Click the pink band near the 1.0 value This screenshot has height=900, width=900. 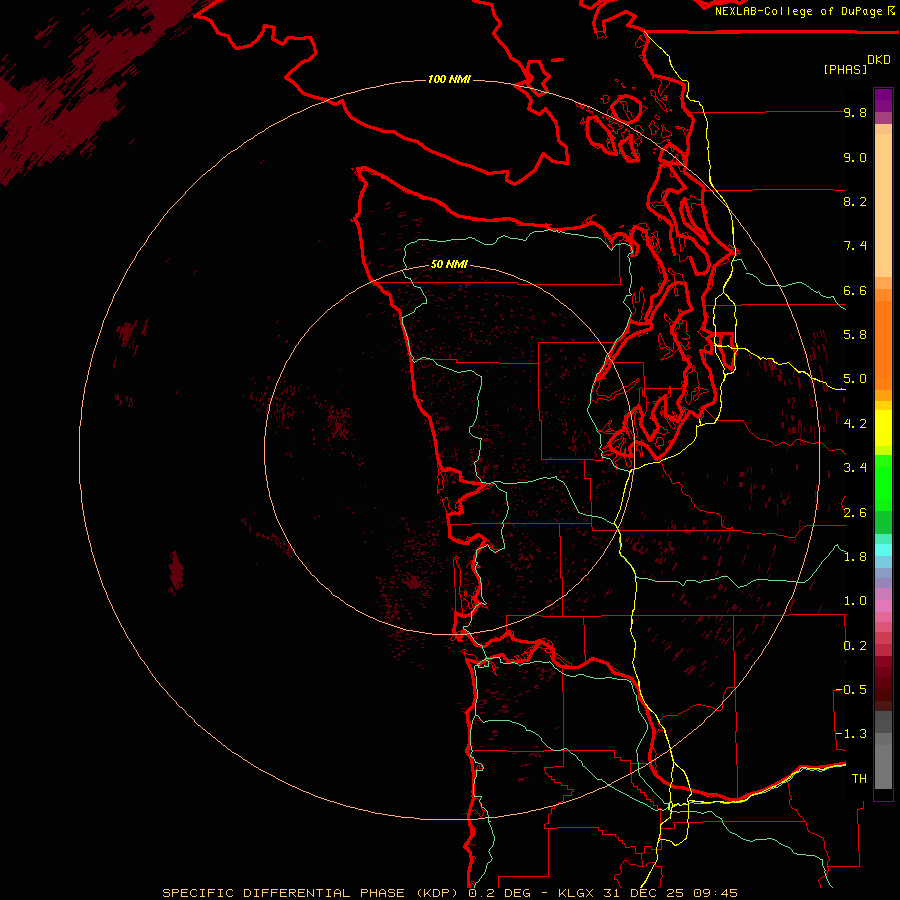[x=883, y=606]
